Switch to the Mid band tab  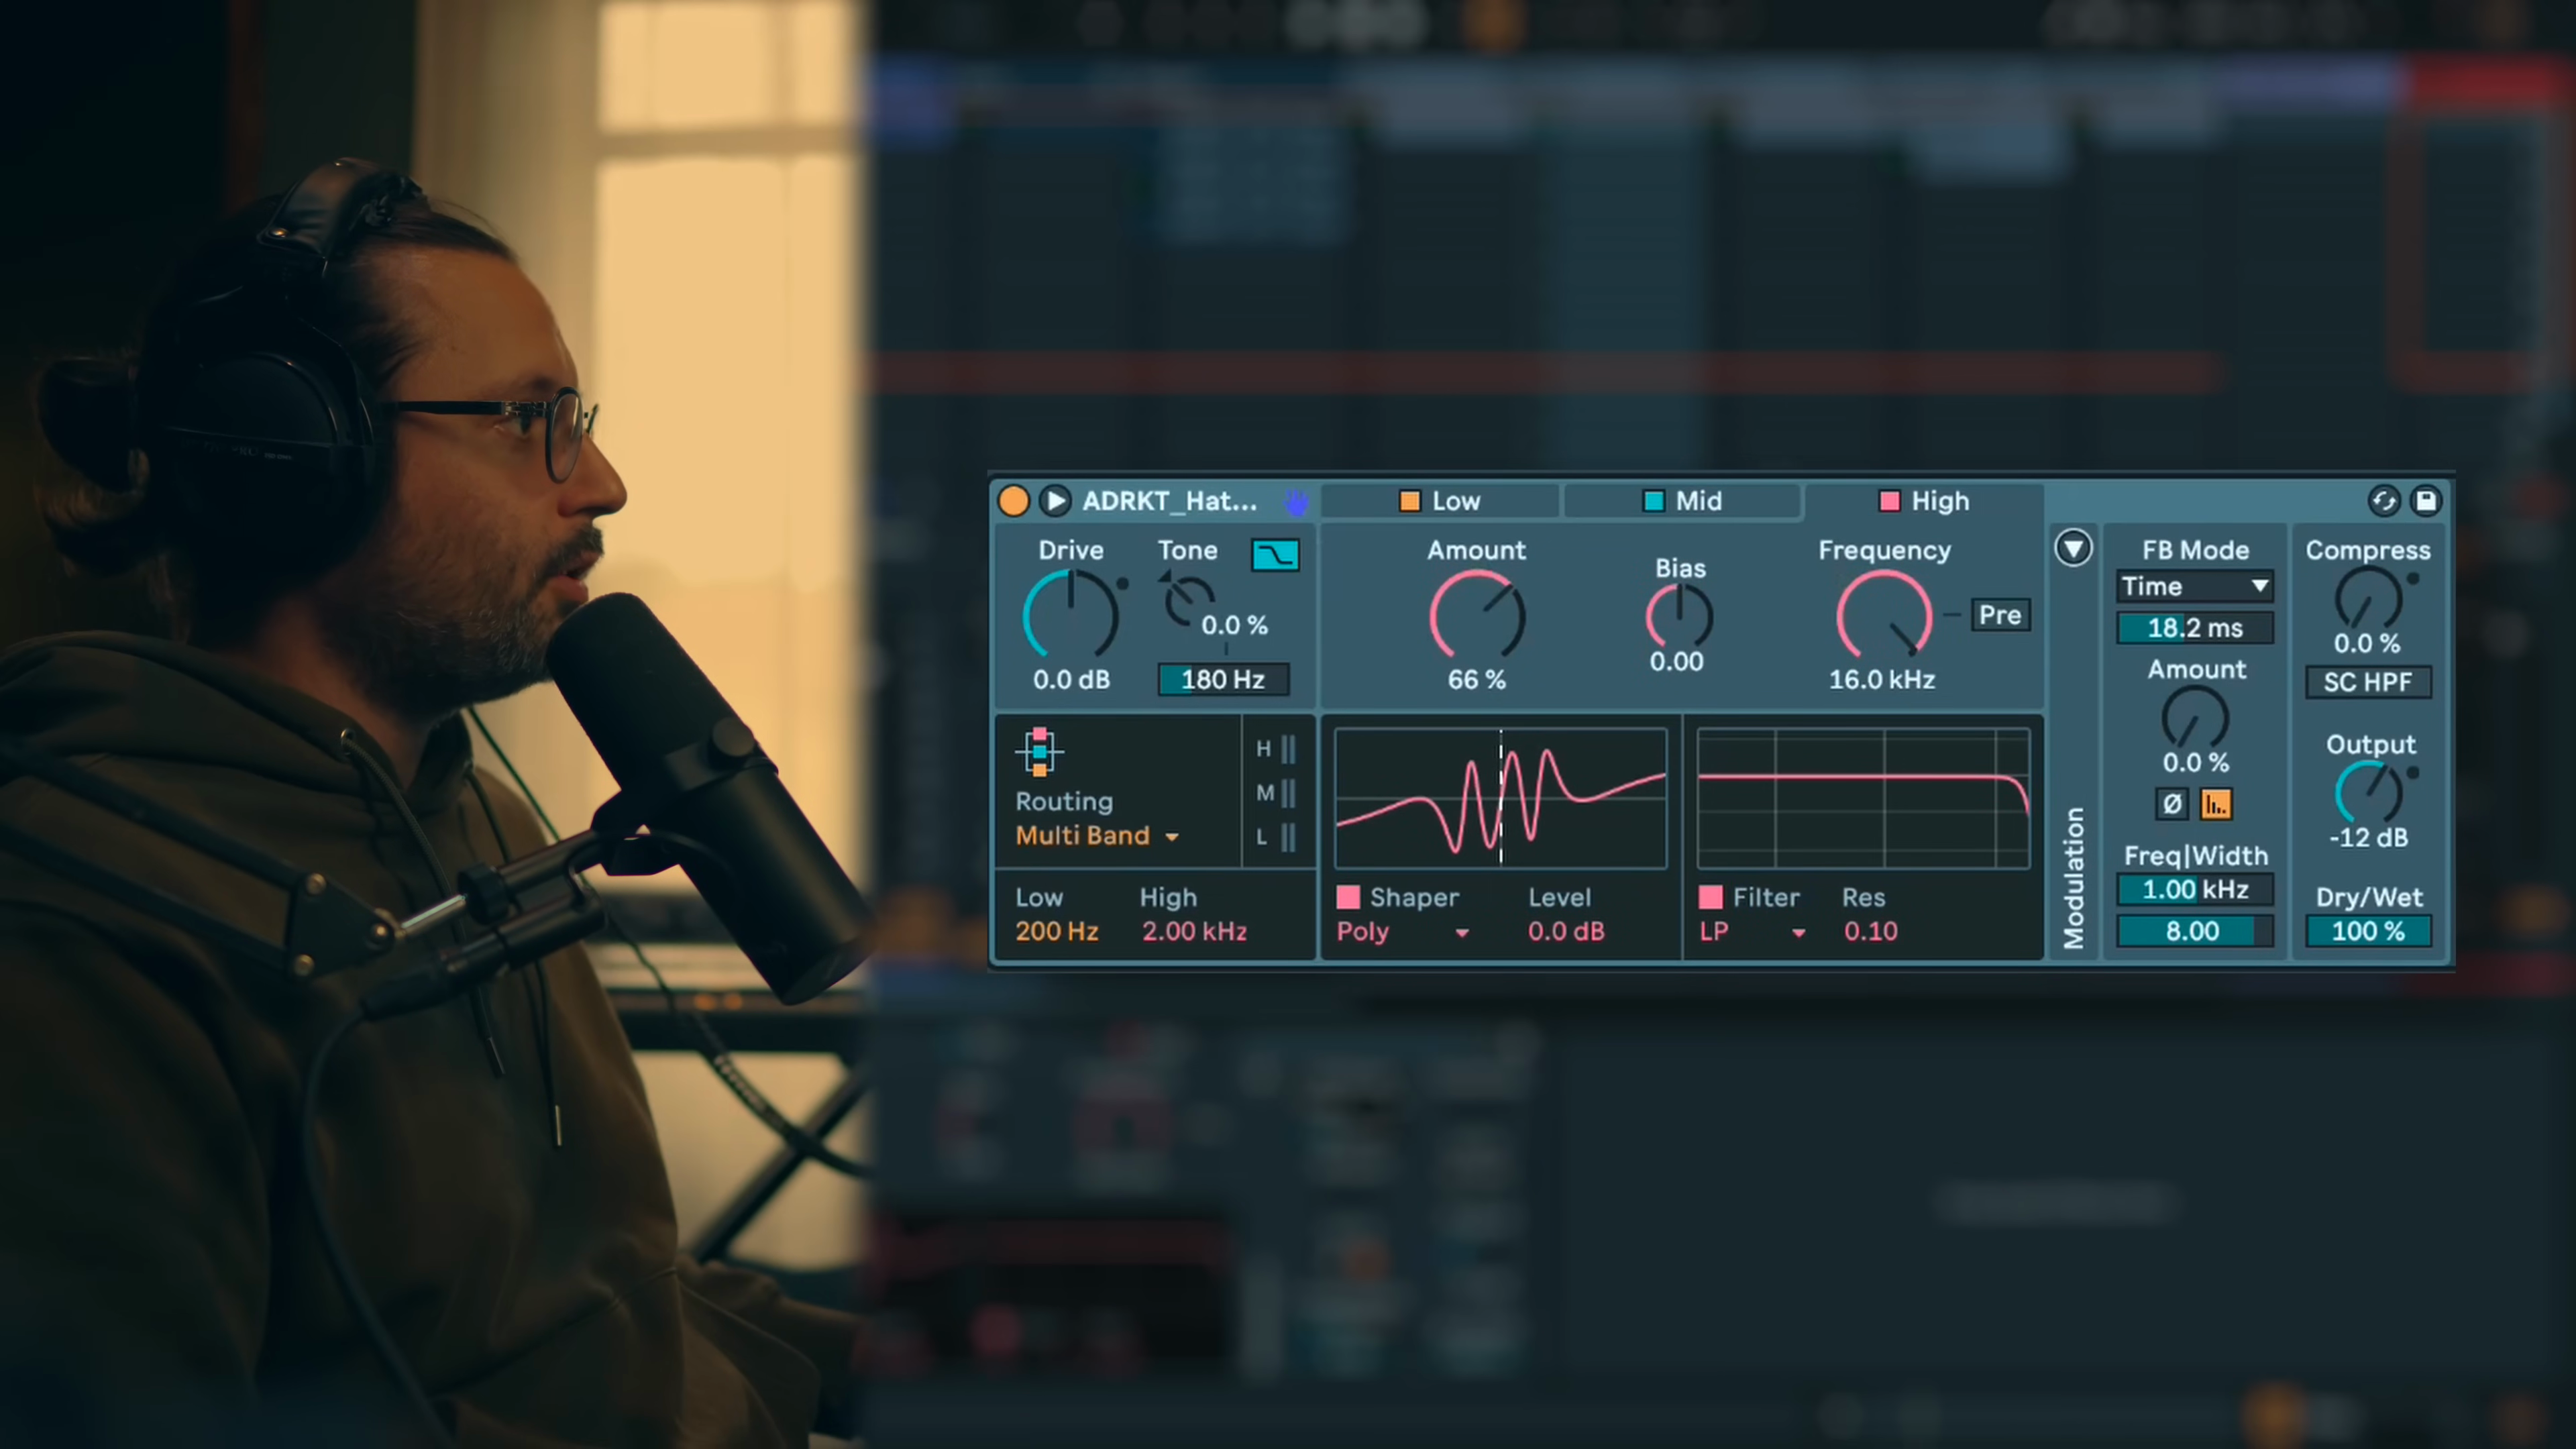point(1682,501)
